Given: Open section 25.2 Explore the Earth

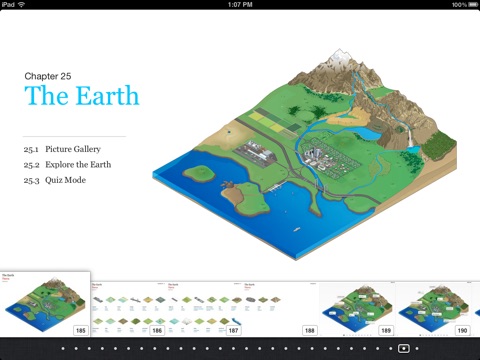Looking at the screenshot, I should pyautogui.click(x=67, y=165).
